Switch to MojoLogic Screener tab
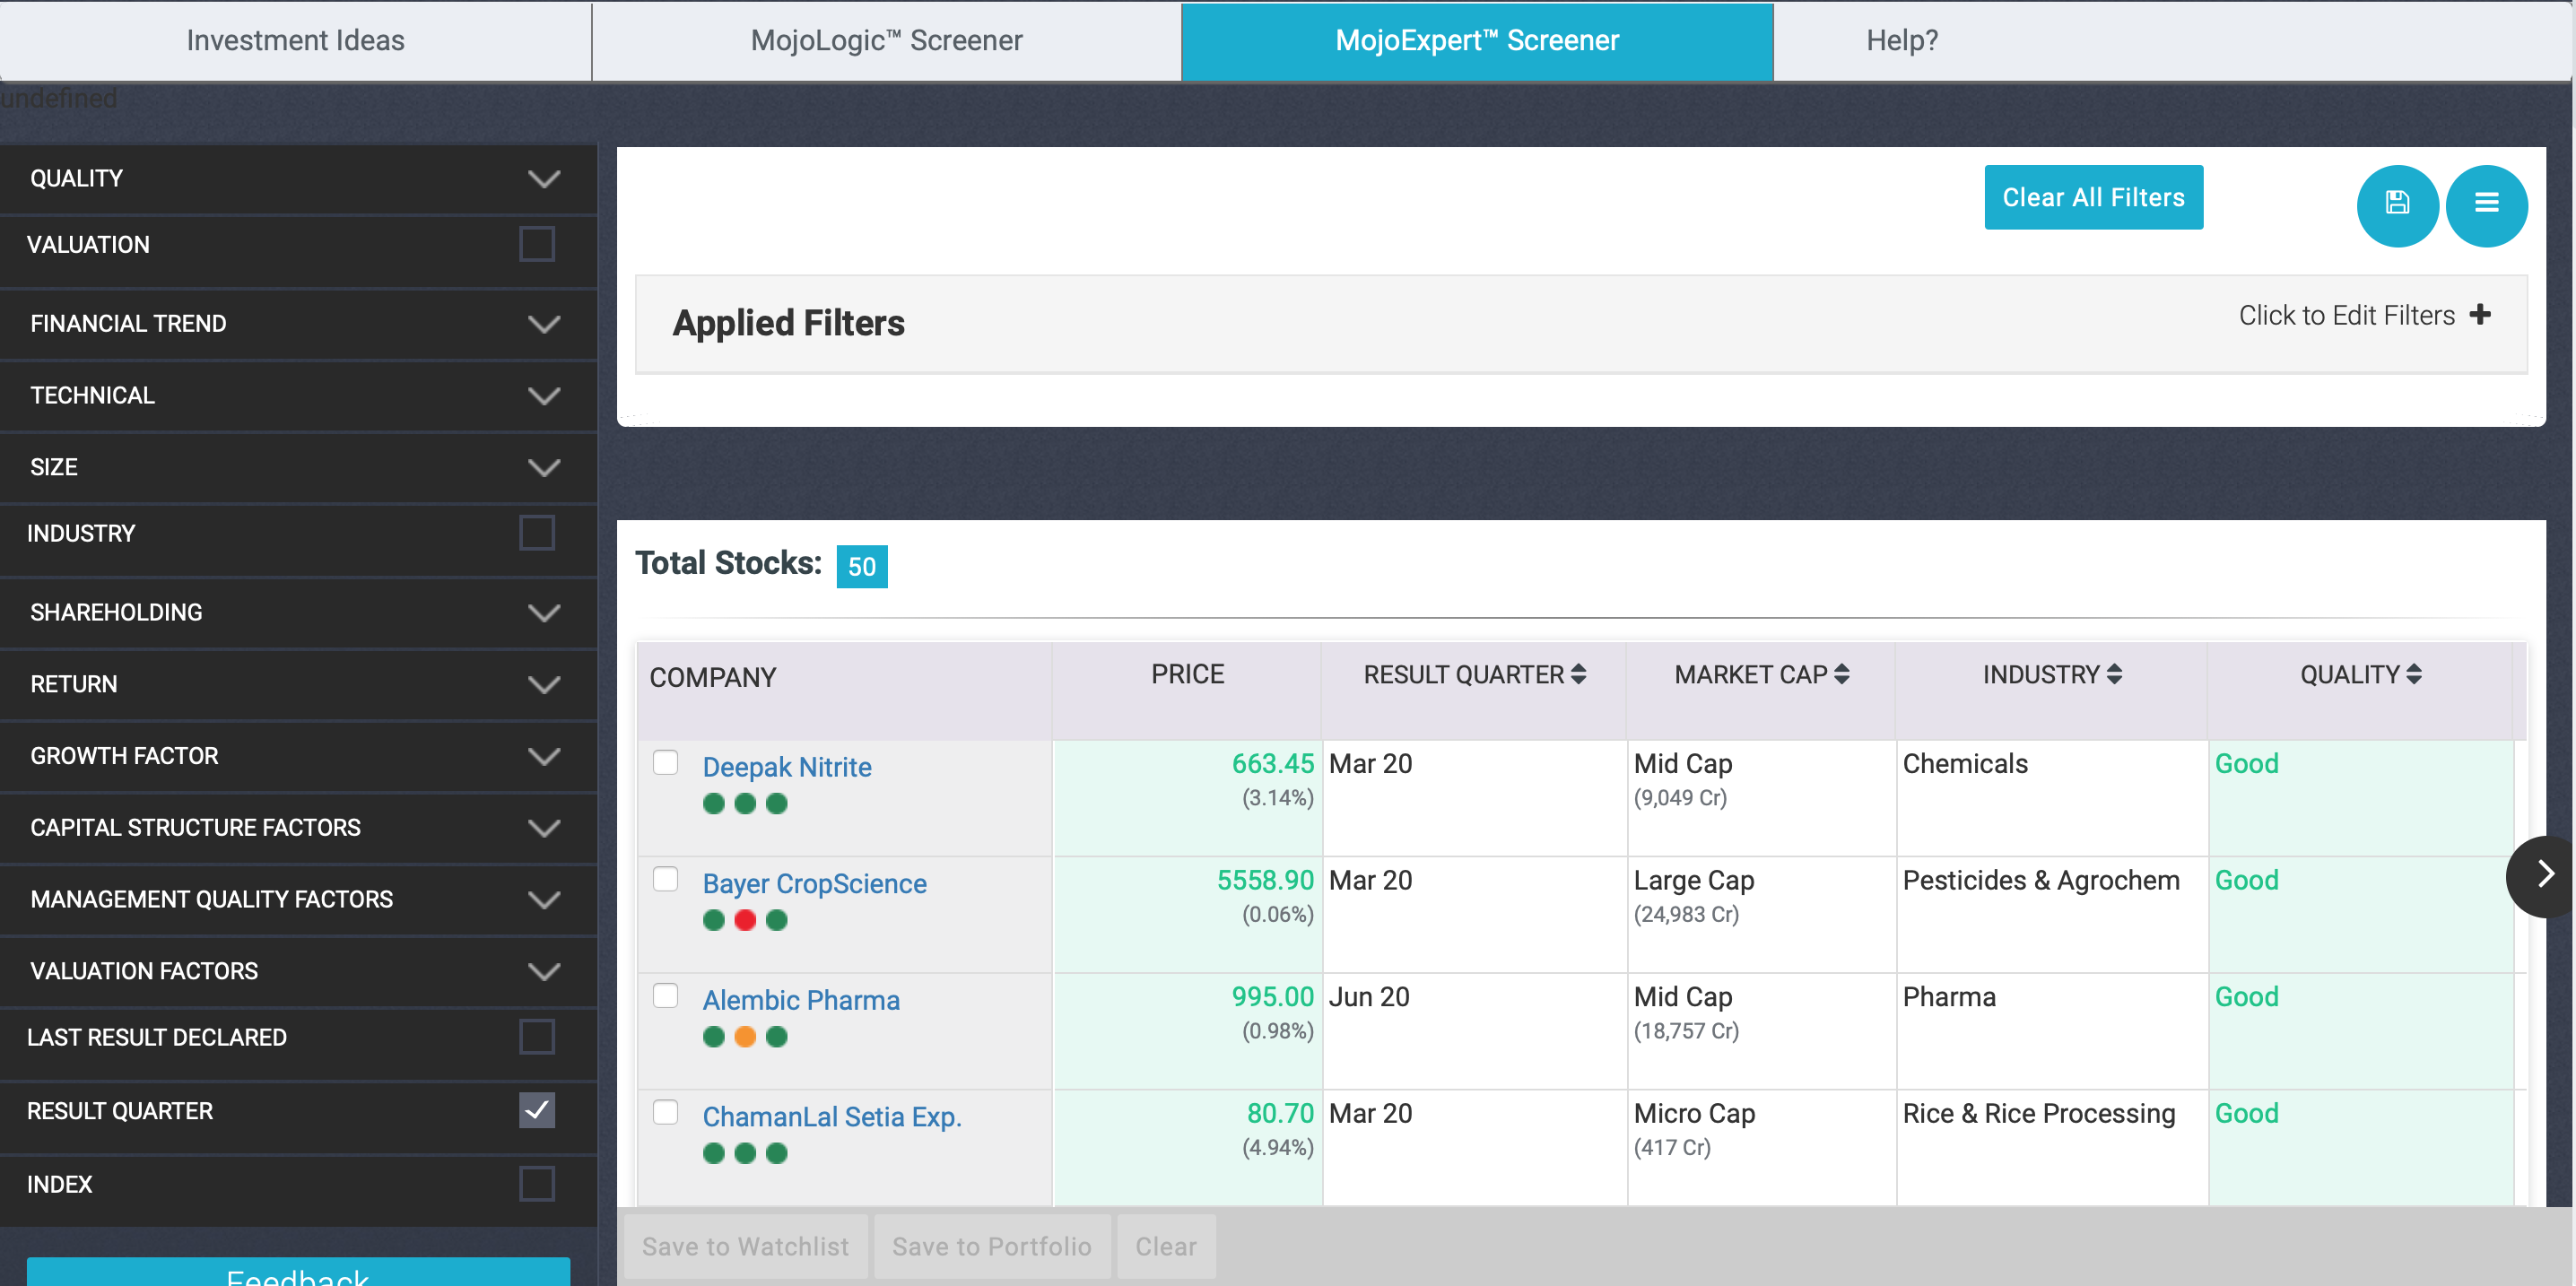 886,40
